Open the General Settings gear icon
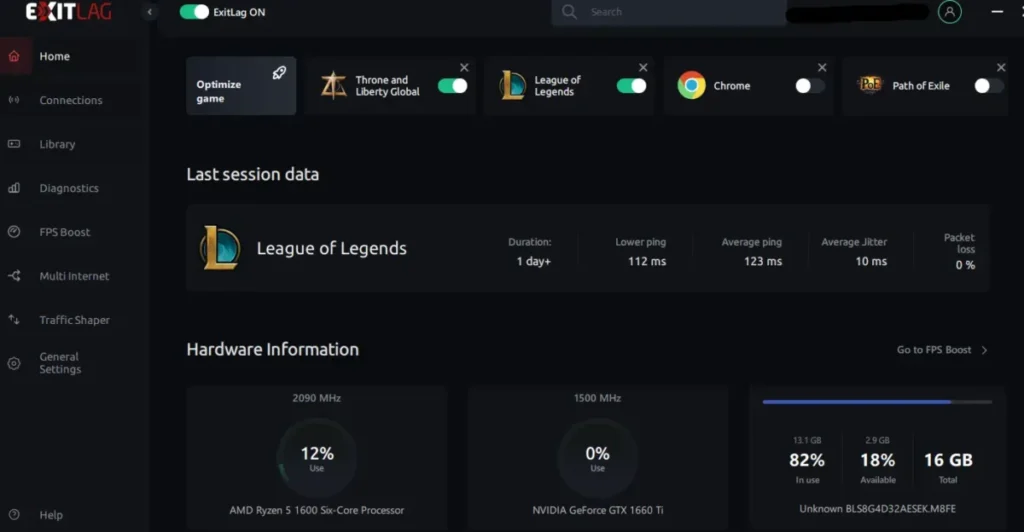 pos(14,363)
